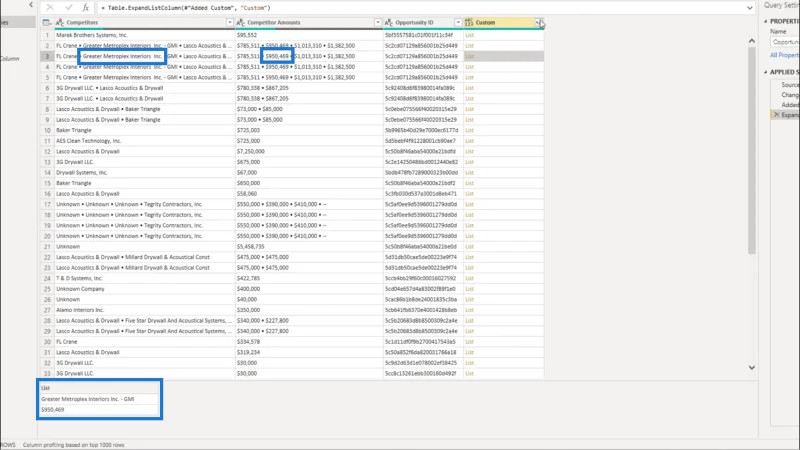Open the fx function button

(x=85, y=8)
